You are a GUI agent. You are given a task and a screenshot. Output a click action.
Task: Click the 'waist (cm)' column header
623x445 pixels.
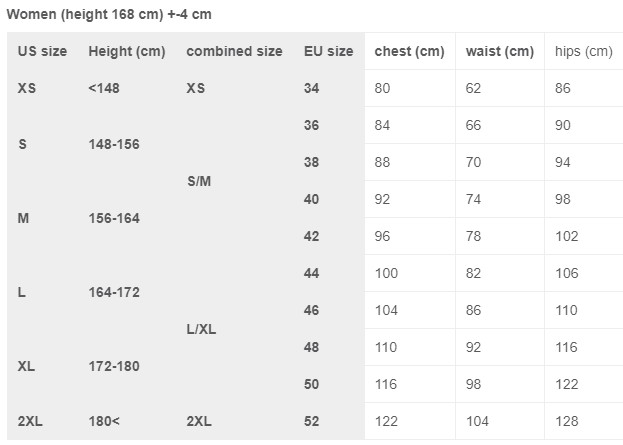499,52
